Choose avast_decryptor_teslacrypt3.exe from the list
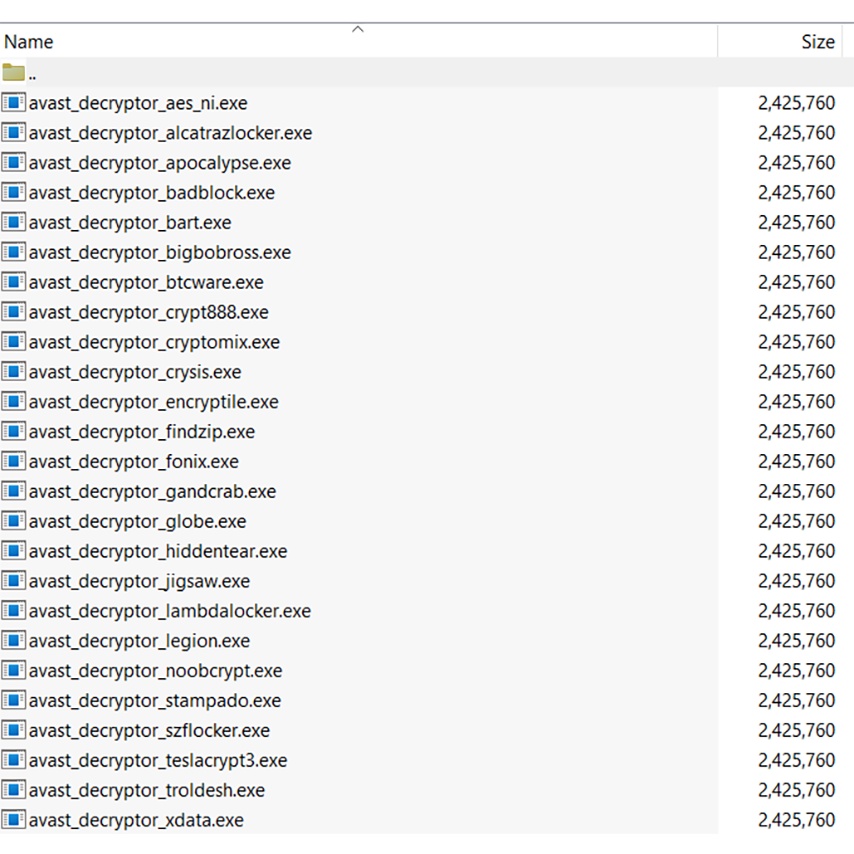Image resolution: width=854 pixels, height=854 pixels. (x=158, y=760)
